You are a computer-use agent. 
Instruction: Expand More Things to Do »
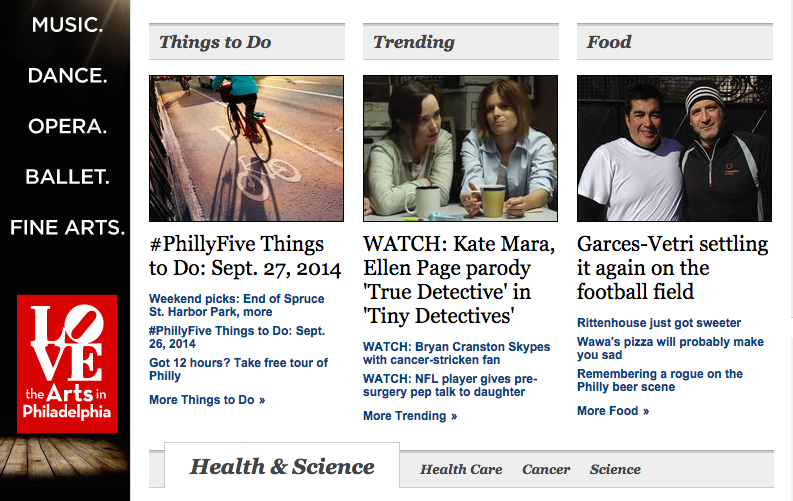(x=207, y=400)
